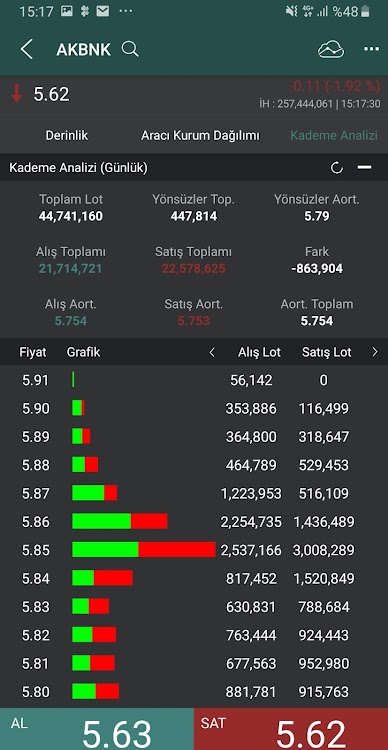Viewport: 388px width, 750px height.
Task: Tap Yönsüzler Top. value 447,814
Action: tap(194, 216)
